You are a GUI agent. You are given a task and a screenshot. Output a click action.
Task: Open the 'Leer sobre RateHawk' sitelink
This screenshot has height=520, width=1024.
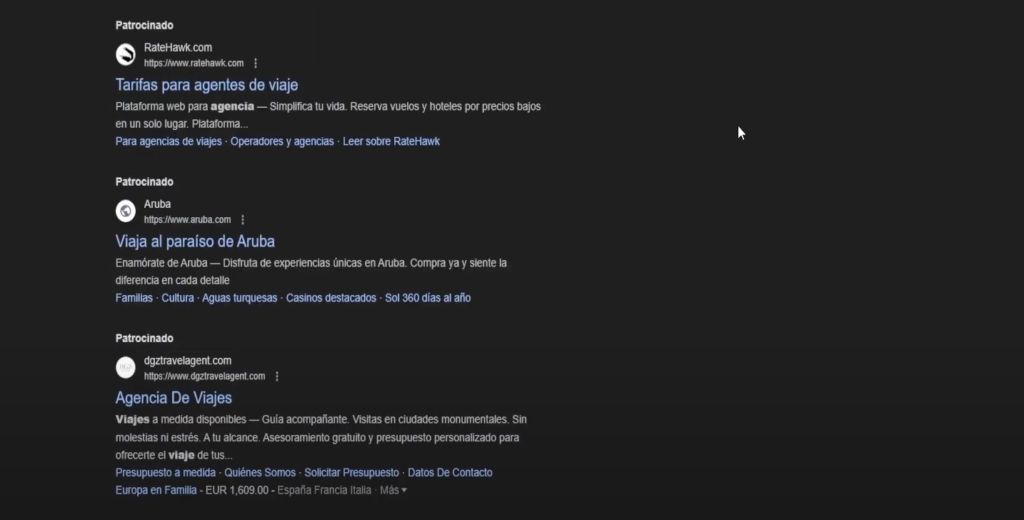[x=391, y=141]
